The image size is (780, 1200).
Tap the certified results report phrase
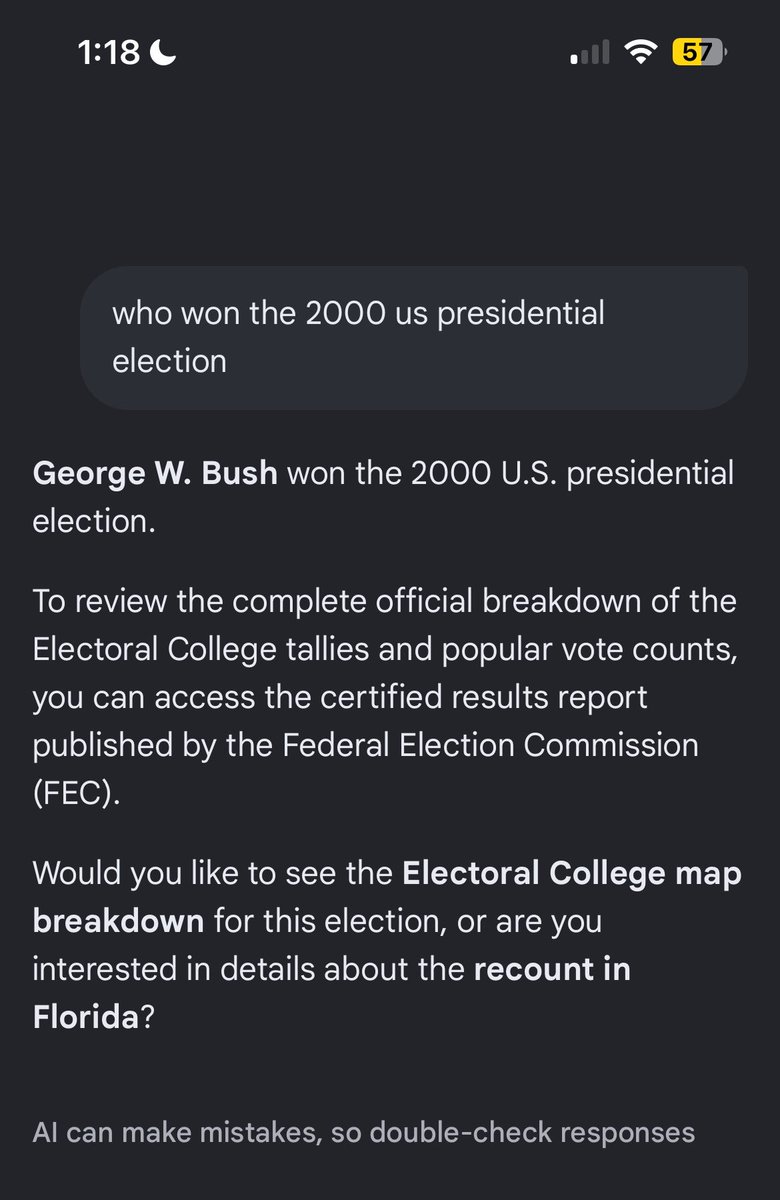pyautogui.click(x=494, y=697)
